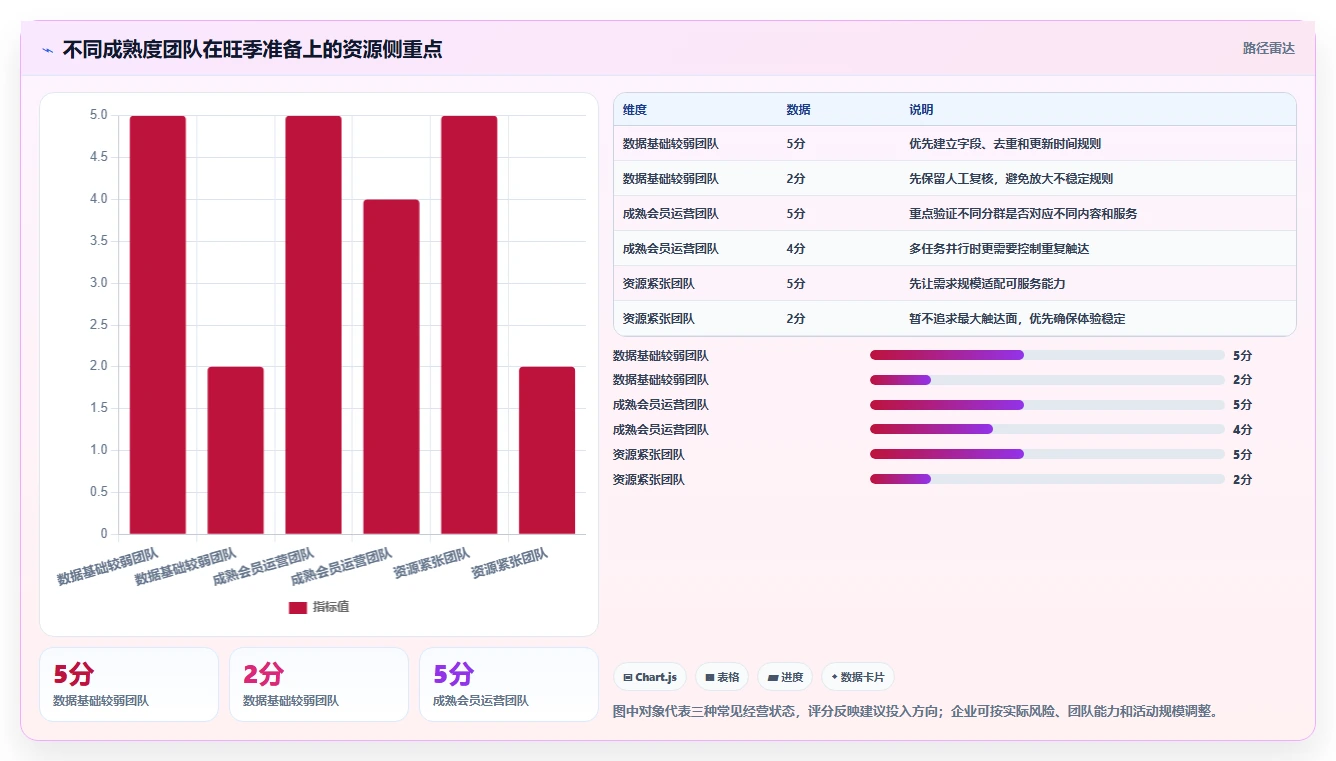Click the 数据卡片 chip
This screenshot has height=761, width=1336.
click(x=858, y=677)
